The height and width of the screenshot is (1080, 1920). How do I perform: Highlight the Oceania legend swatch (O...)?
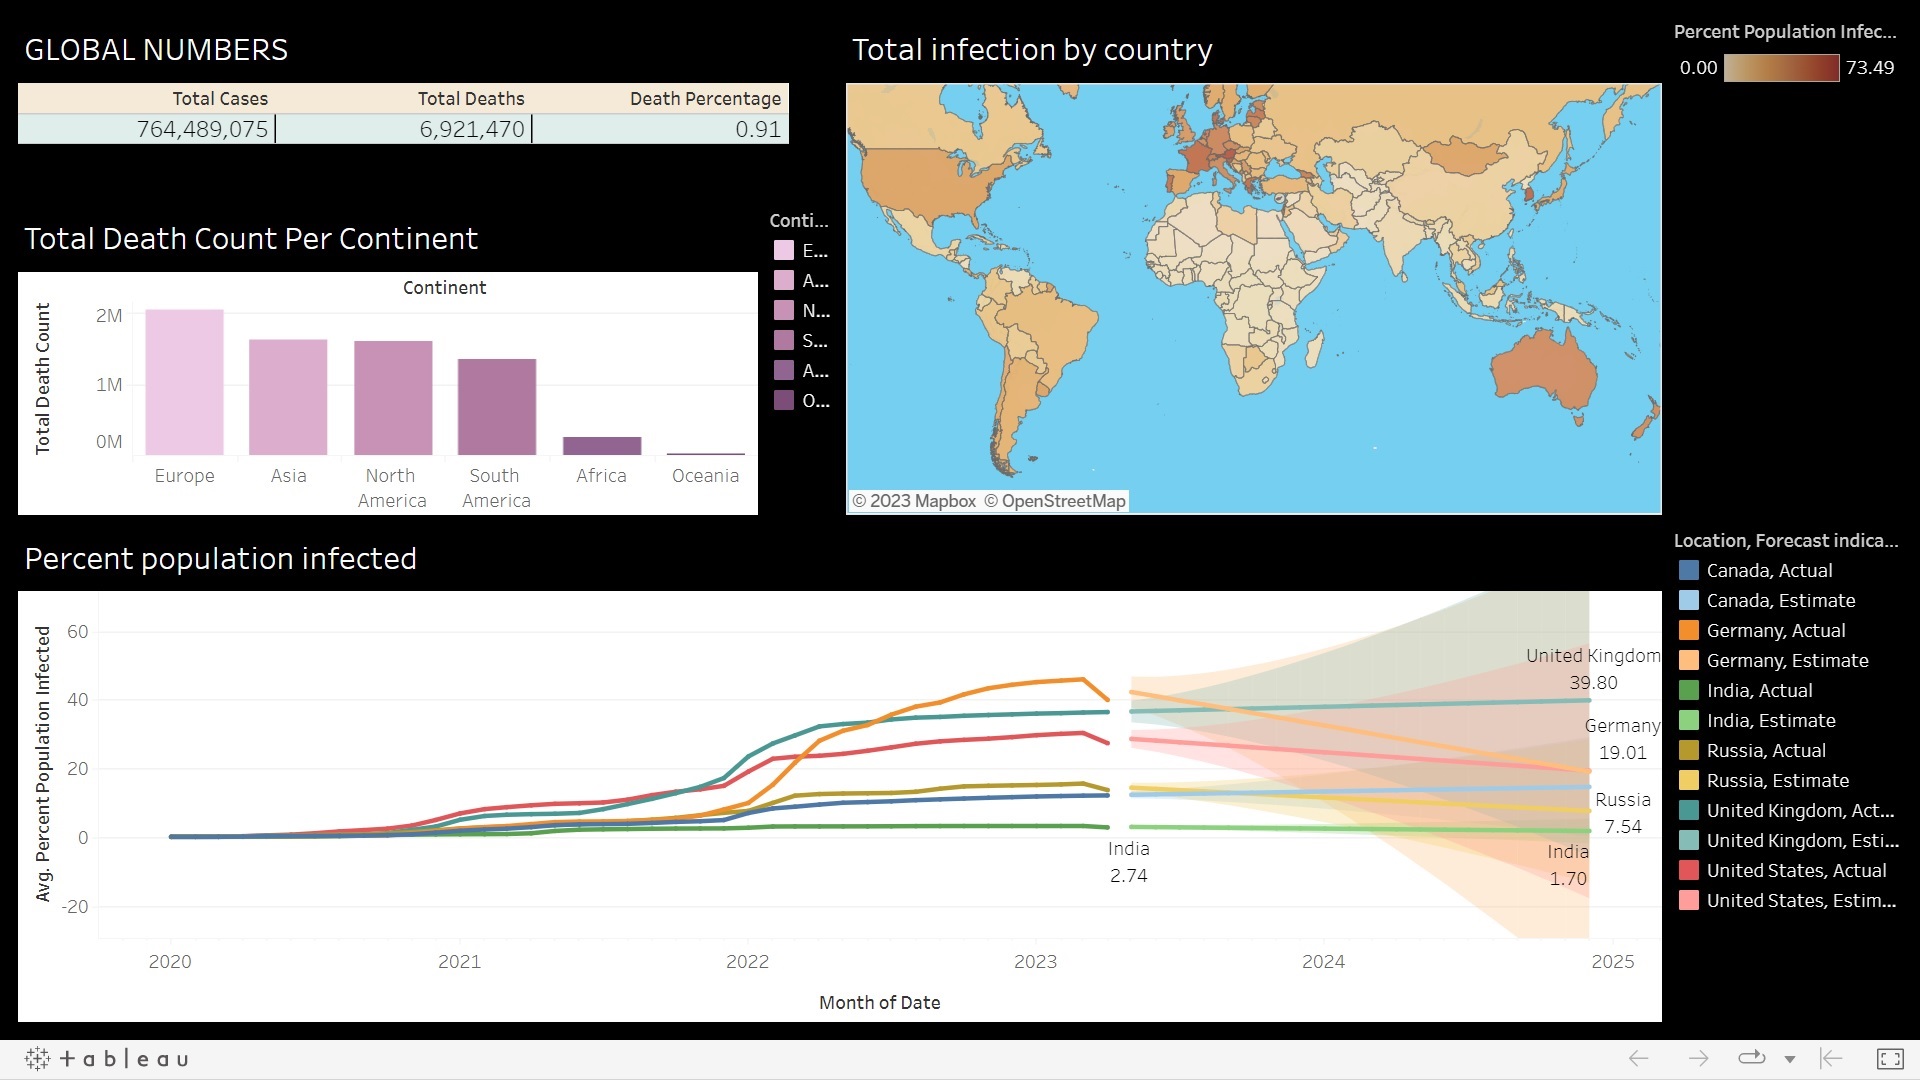(784, 401)
